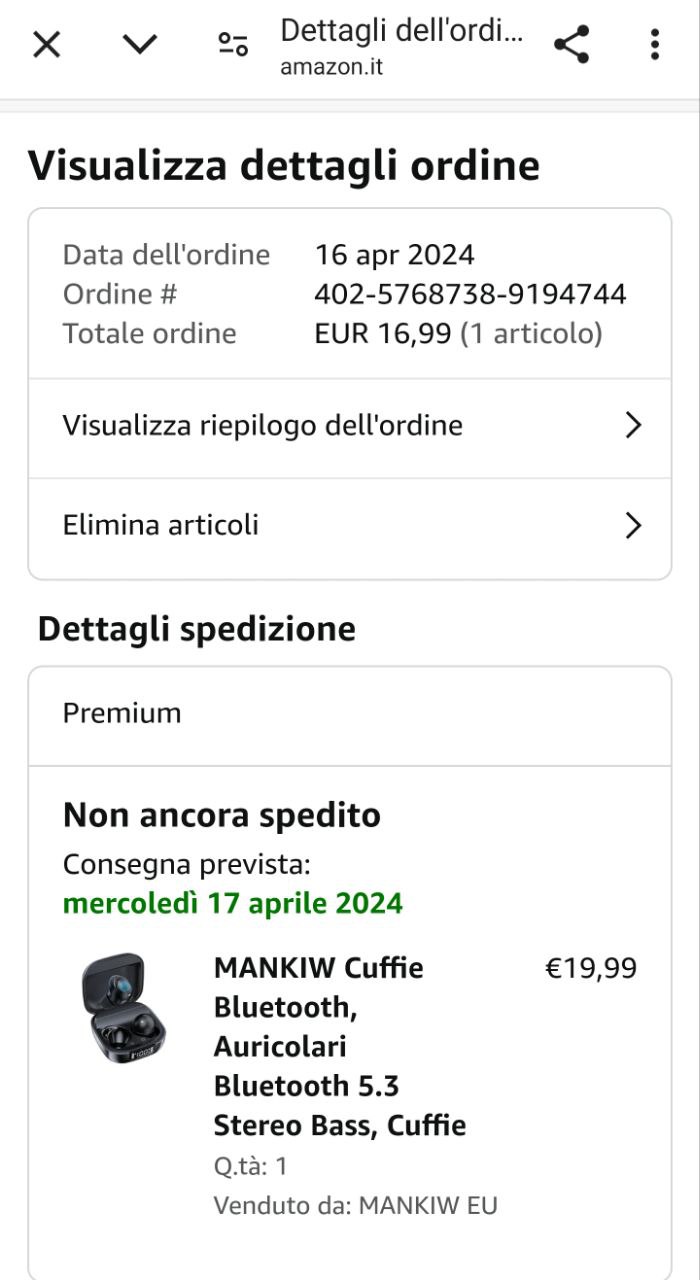The height and width of the screenshot is (1280, 700).
Task: Open MANKIW Cuffie Bluetooth product title
Action: point(340,1046)
